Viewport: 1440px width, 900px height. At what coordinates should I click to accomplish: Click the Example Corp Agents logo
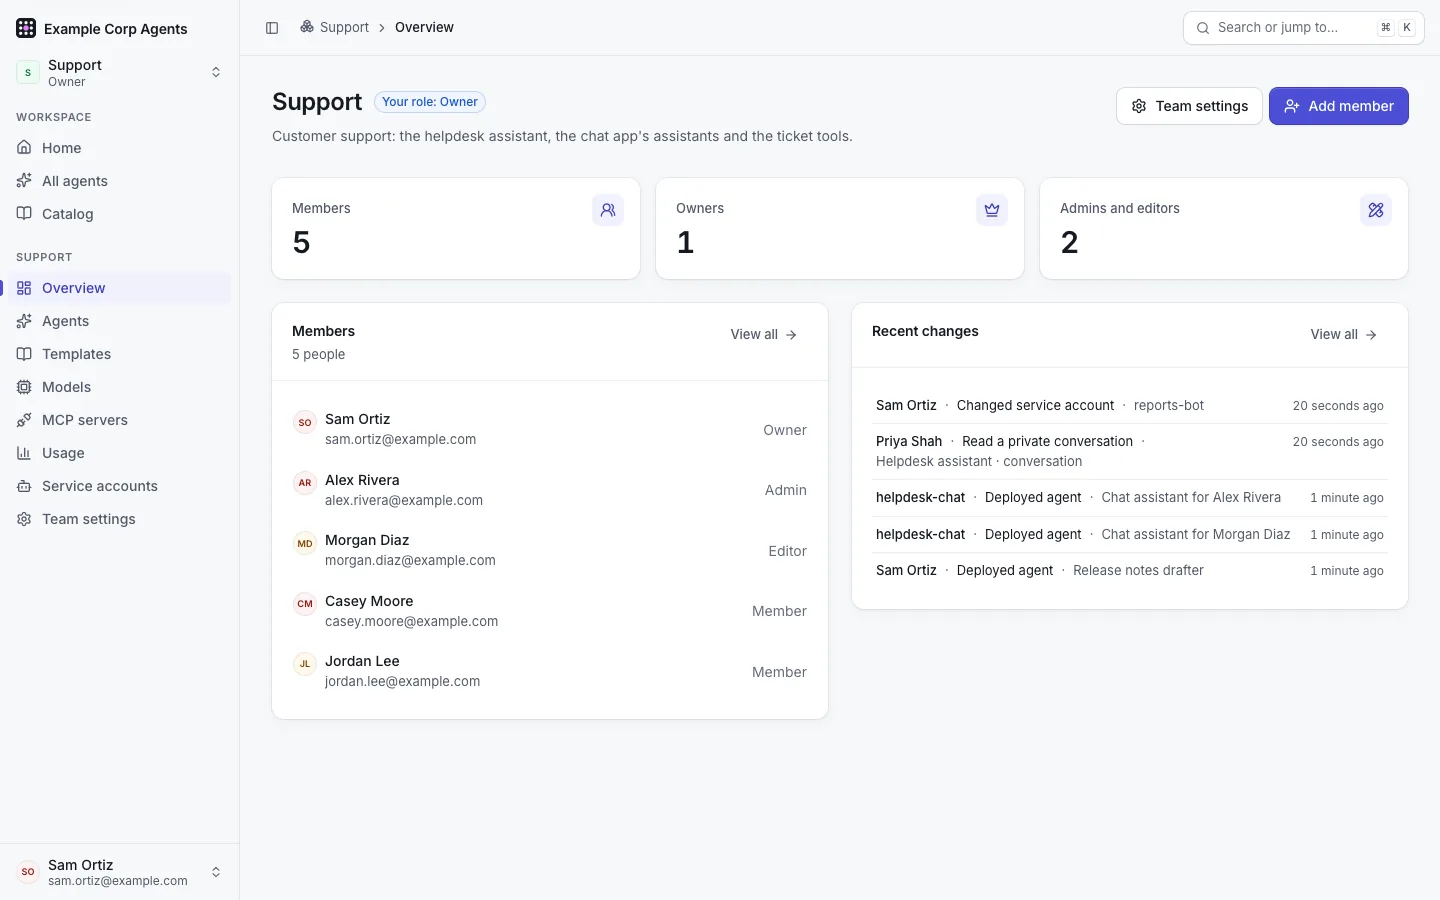coord(26,28)
